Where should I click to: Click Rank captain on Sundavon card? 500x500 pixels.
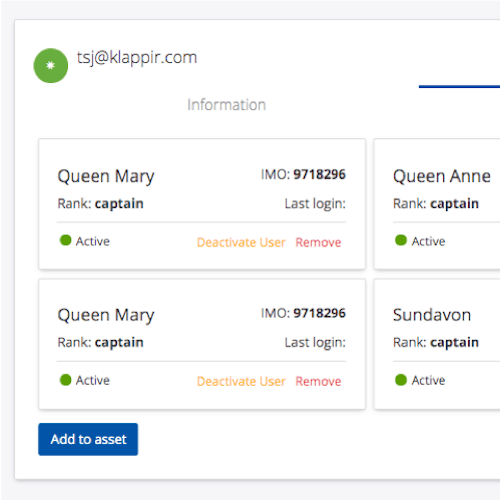click(x=436, y=343)
